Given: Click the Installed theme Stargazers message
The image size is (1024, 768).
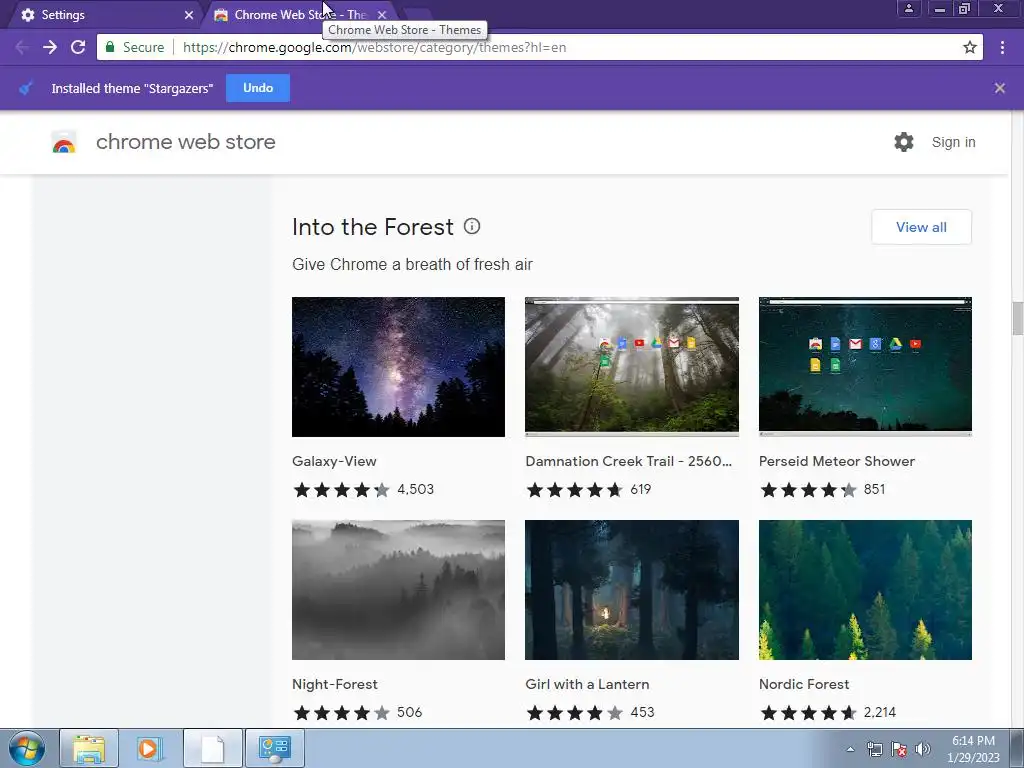Looking at the screenshot, I should click(x=132, y=88).
